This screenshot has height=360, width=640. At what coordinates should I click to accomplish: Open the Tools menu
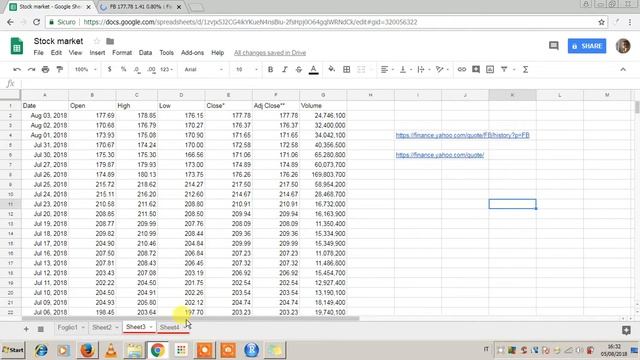(x=167, y=53)
